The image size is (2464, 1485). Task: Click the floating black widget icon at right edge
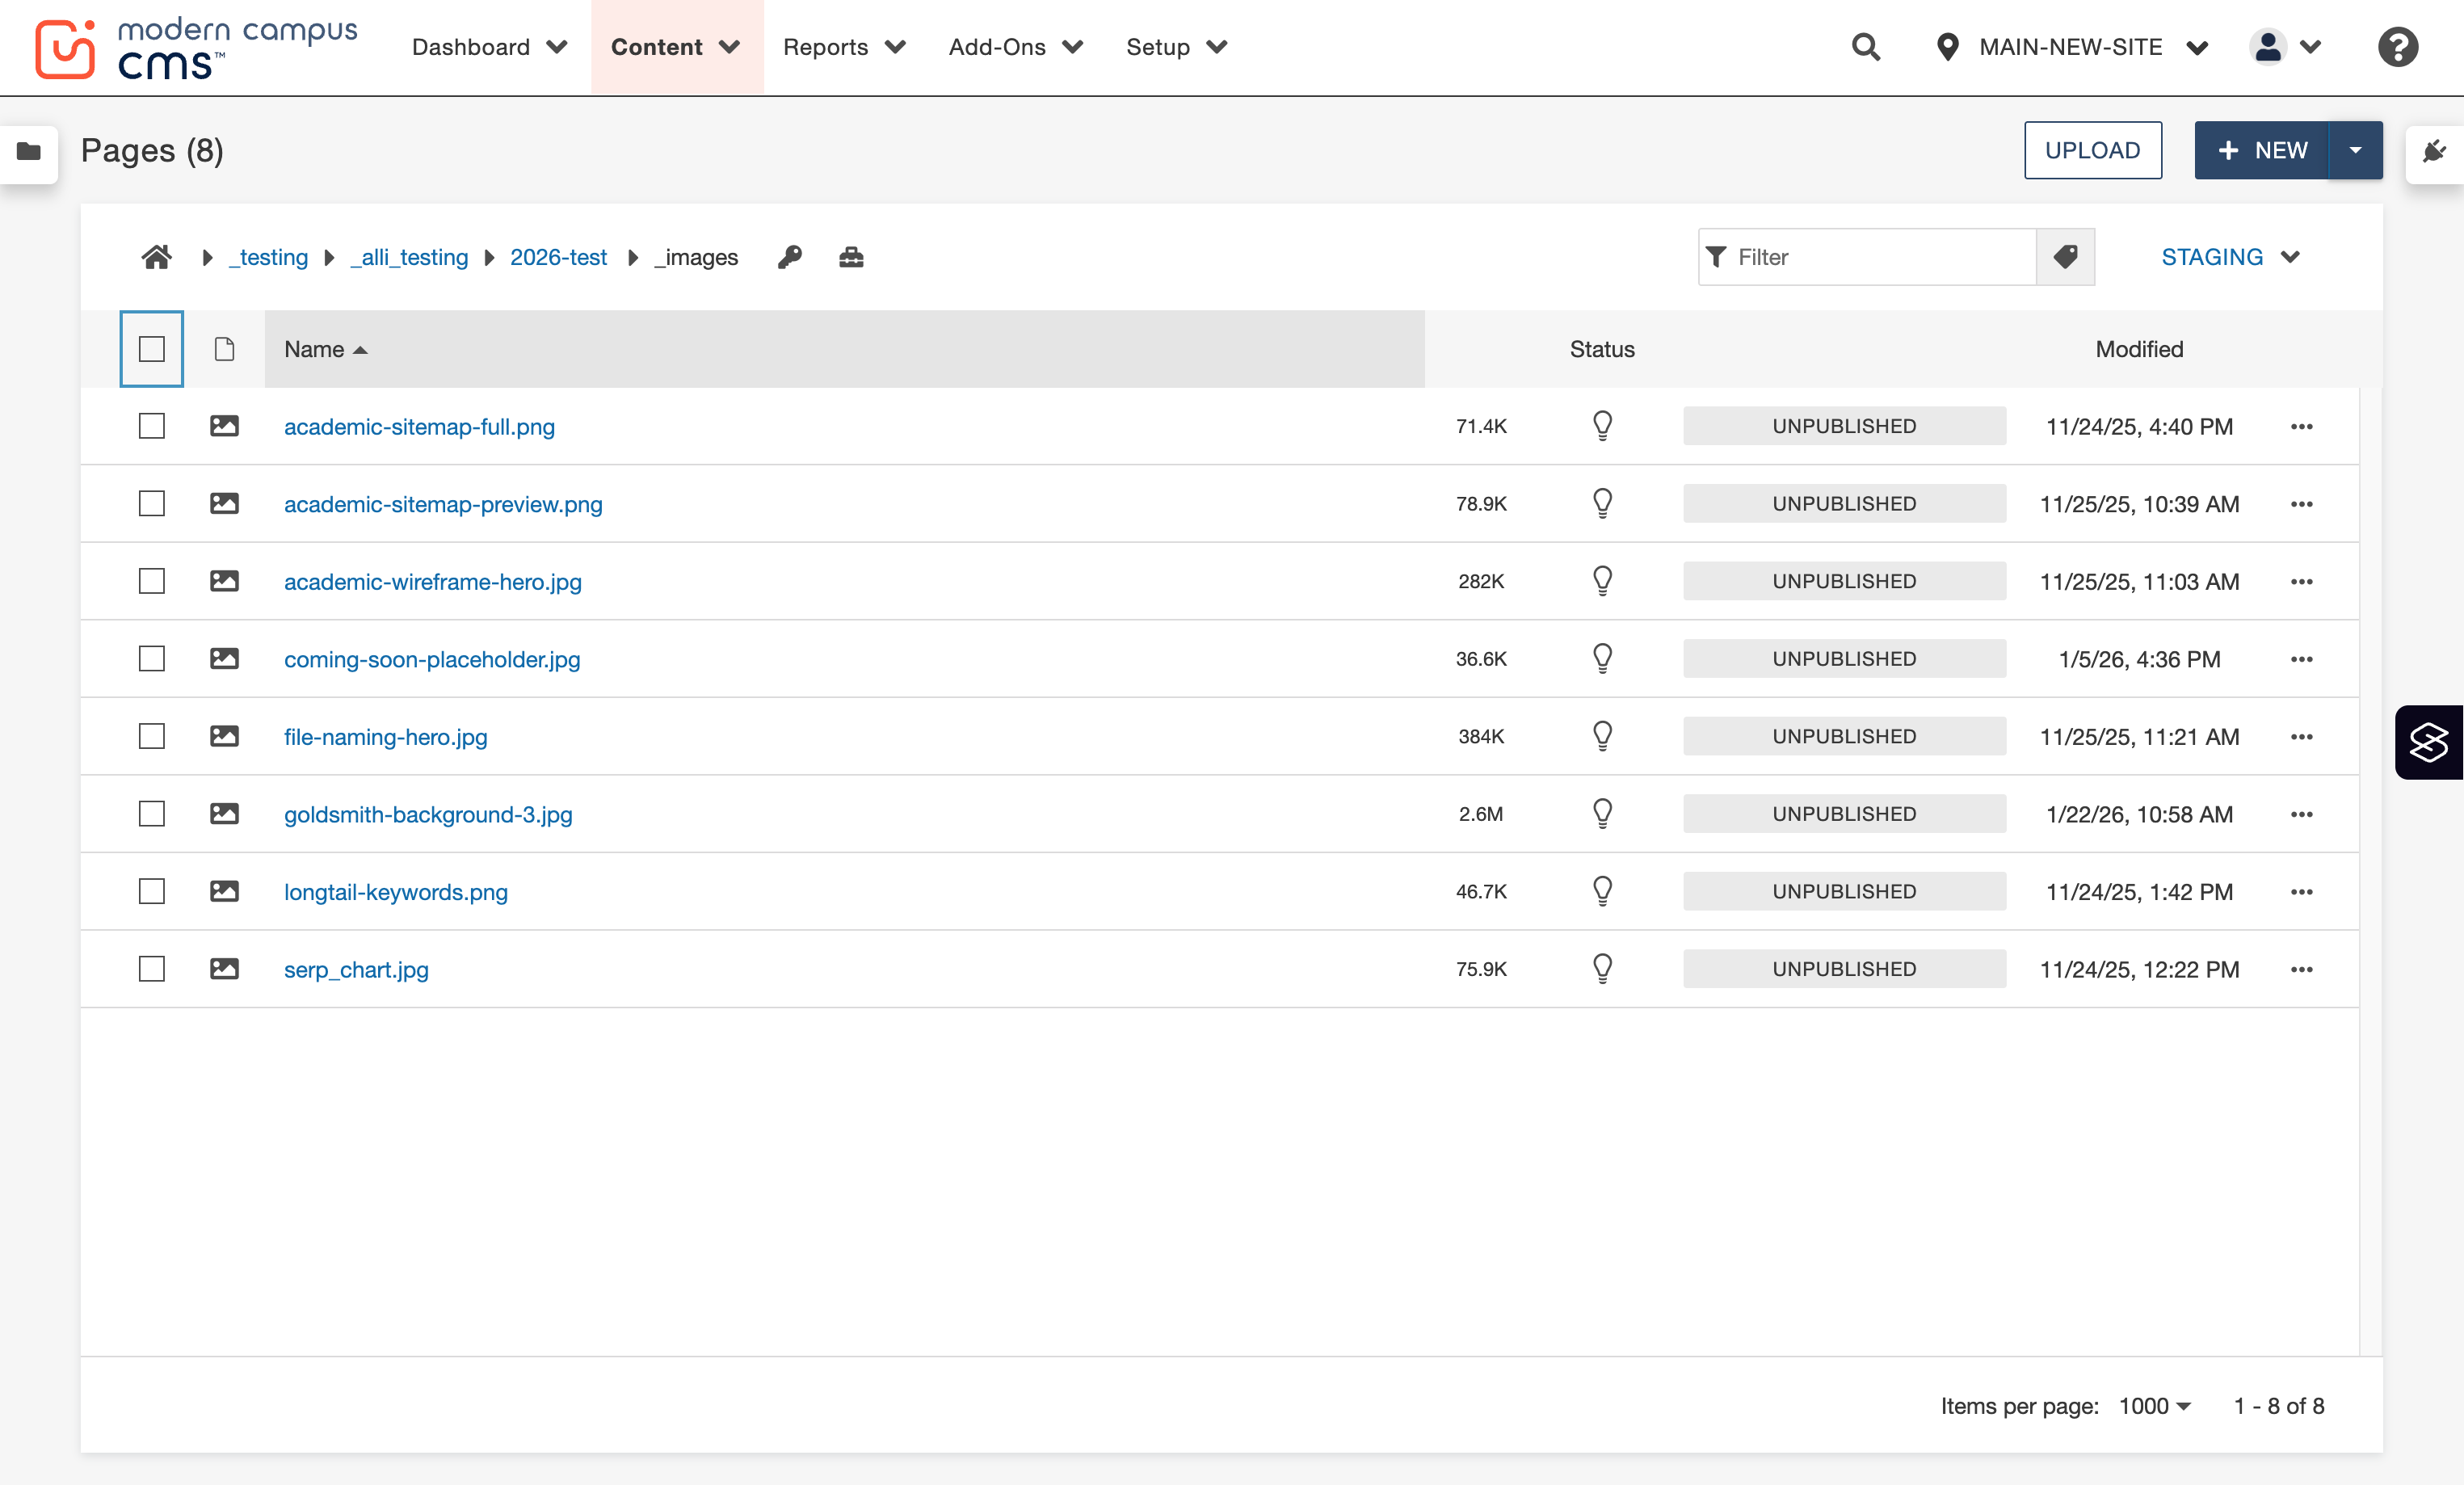click(x=2429, y=742)
